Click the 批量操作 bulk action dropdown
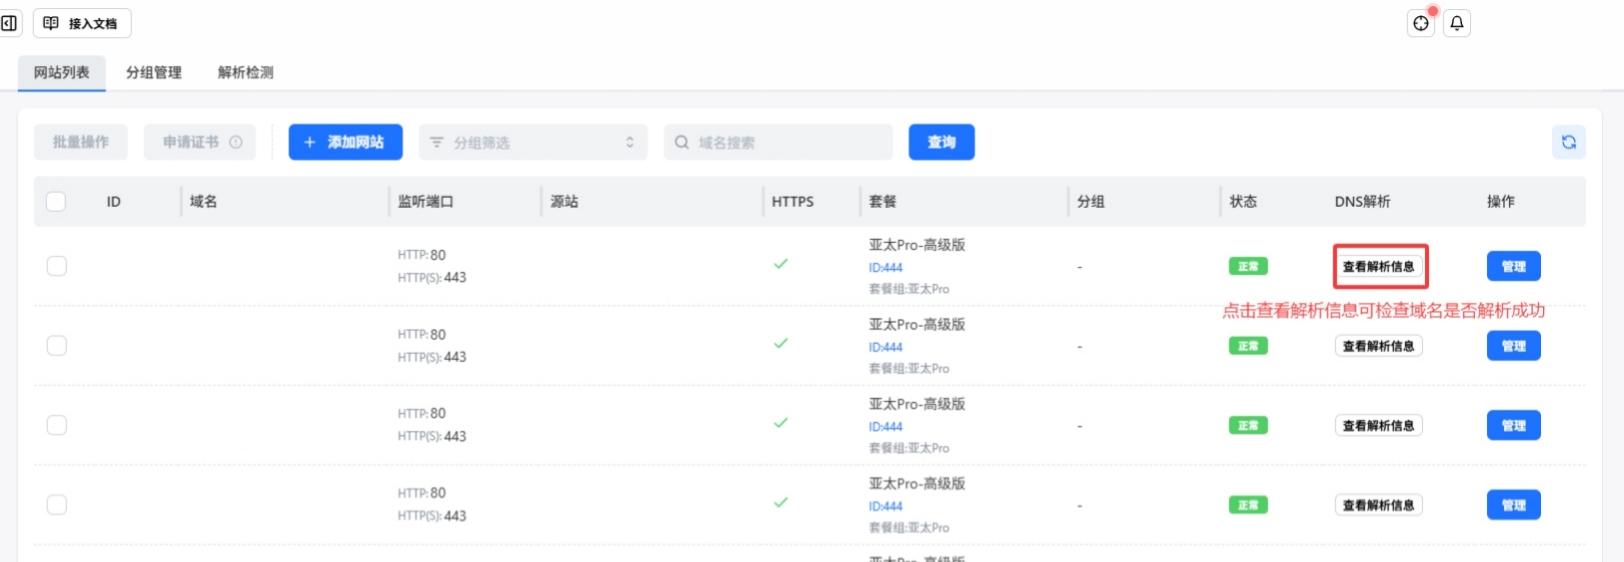1624x562 pixels. tap(81, 142)
